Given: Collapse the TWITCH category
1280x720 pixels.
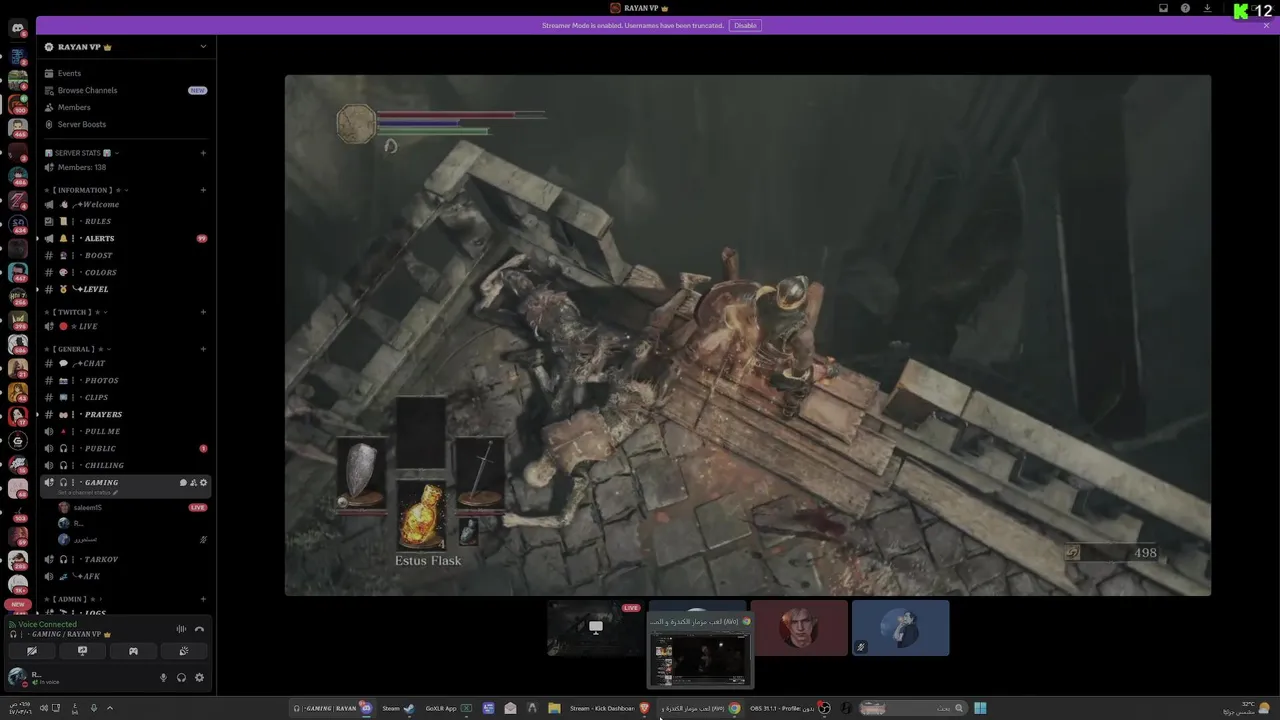Looking at the screenshot, I should pos(75,312).
